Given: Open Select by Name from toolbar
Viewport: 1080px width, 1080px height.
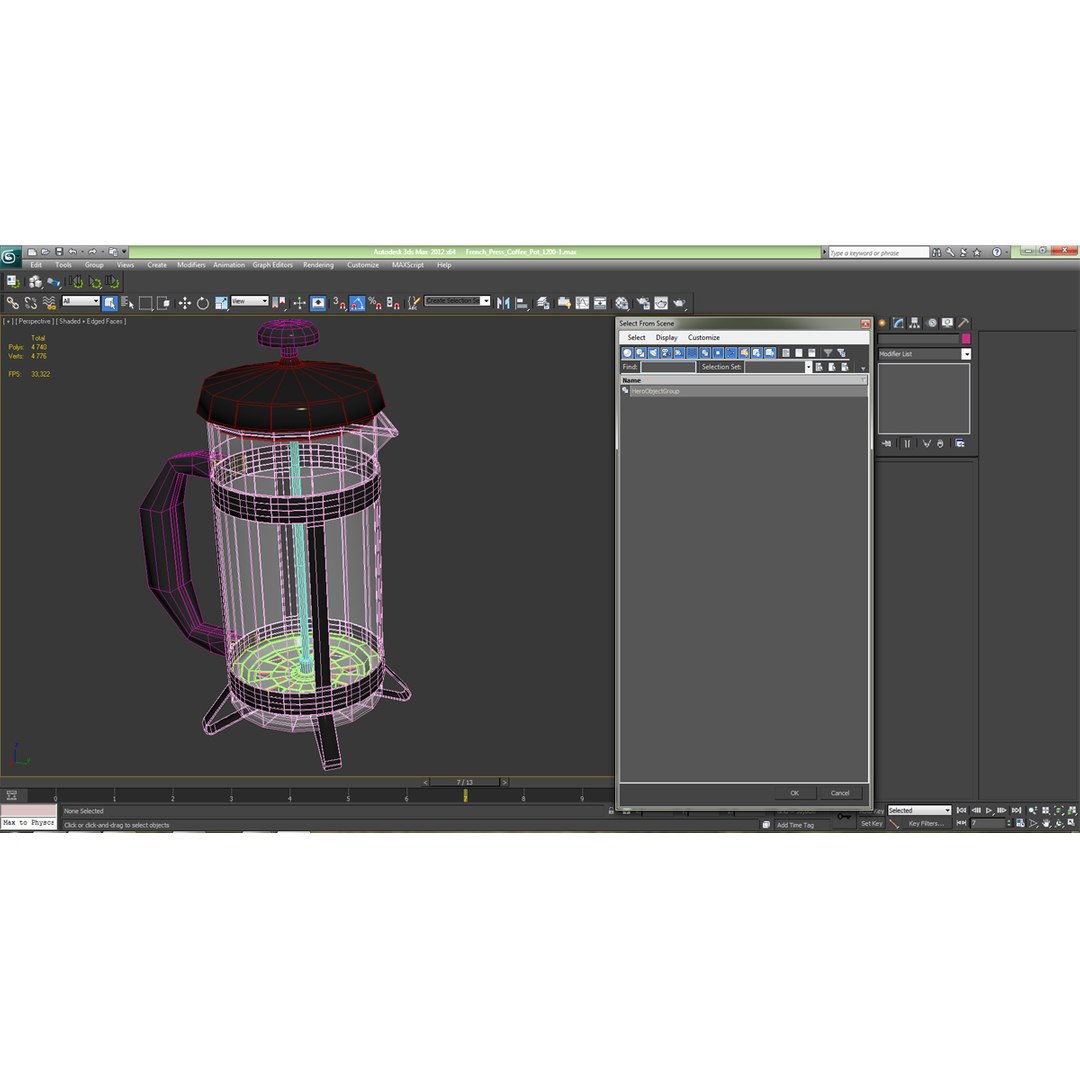Looking at the screenshot, I should click(127, 303).
